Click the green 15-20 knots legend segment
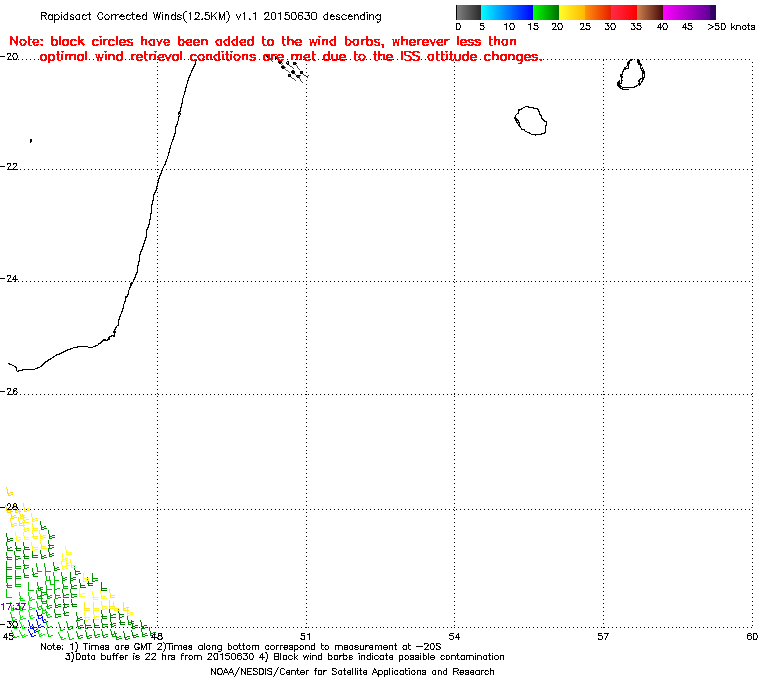Image resolution: width=760 pixels, height=688 pixels. (x=546, y=12)
